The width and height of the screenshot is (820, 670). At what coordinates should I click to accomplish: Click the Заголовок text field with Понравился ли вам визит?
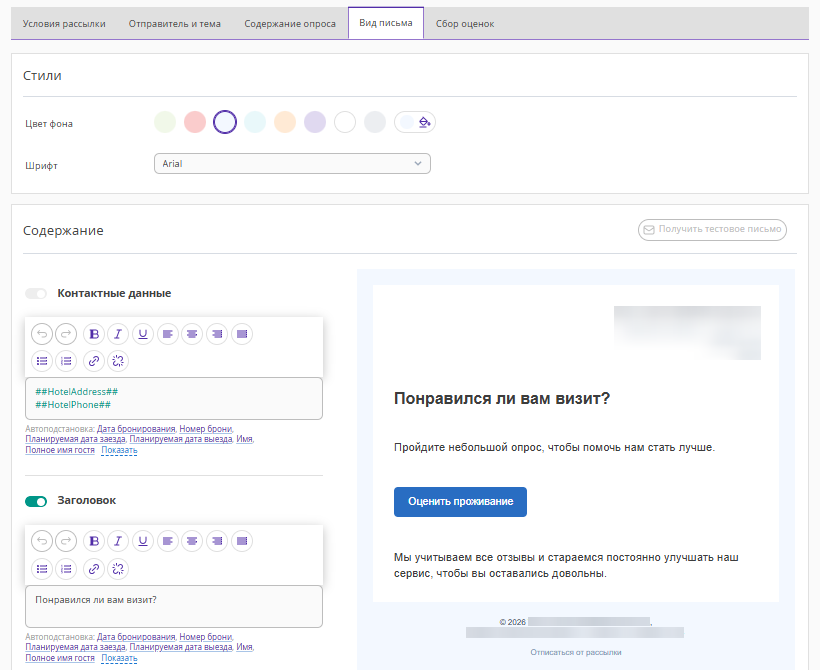tap(174, 606)
